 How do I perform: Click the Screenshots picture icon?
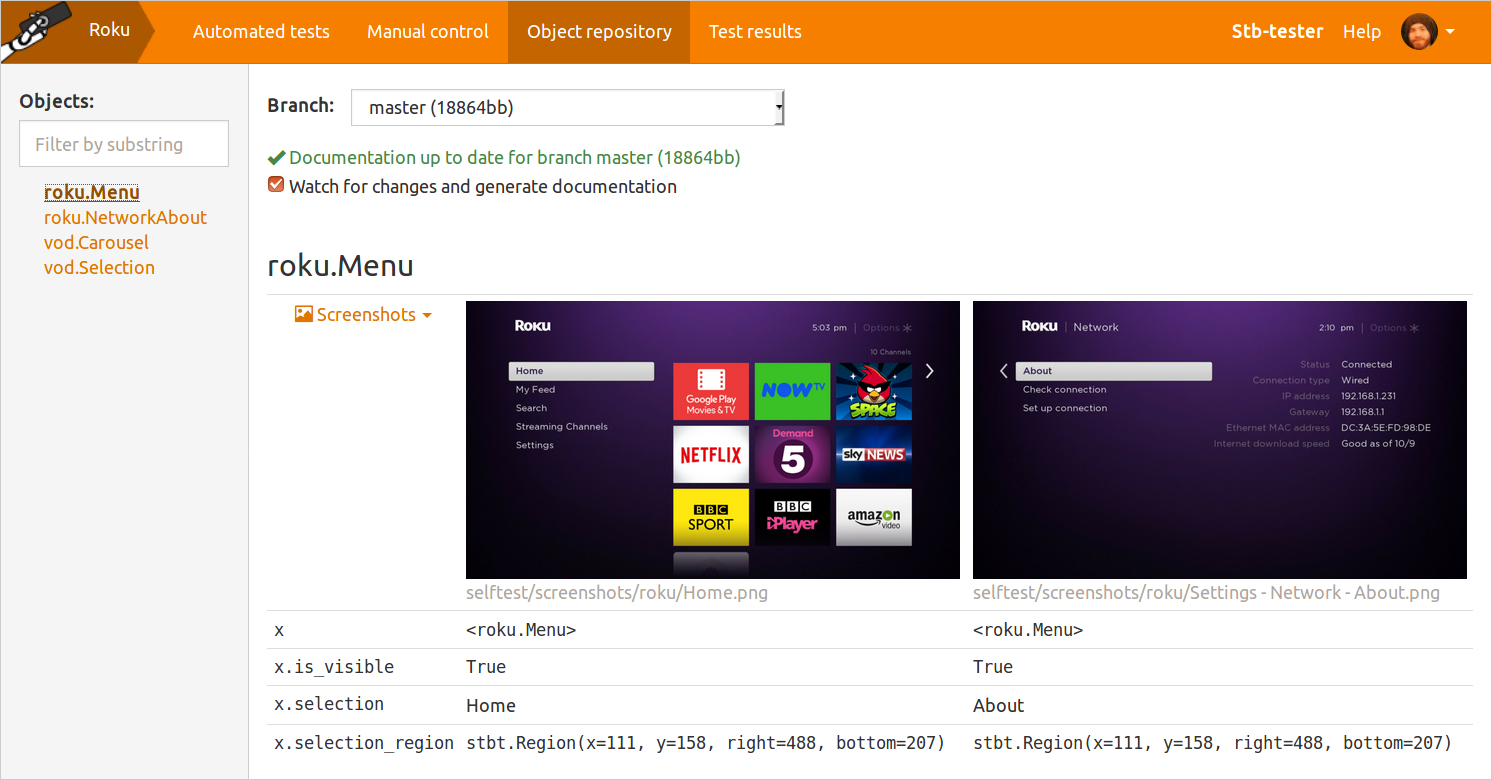tap(304, 314)
